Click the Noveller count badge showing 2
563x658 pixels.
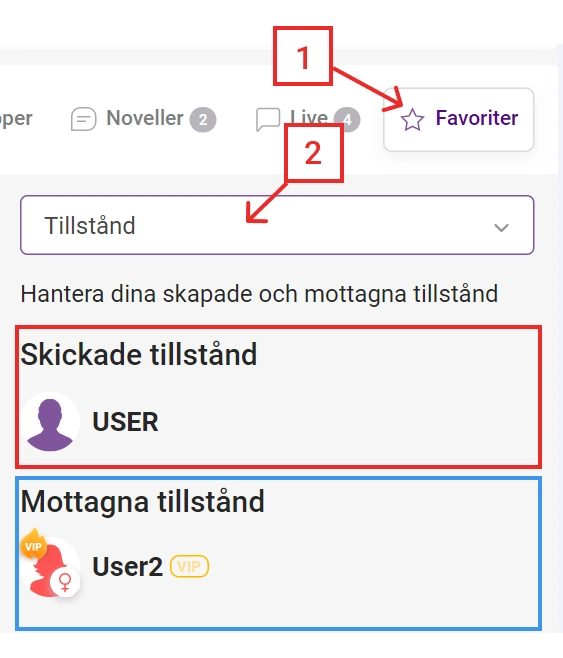[x=203, y=120]
